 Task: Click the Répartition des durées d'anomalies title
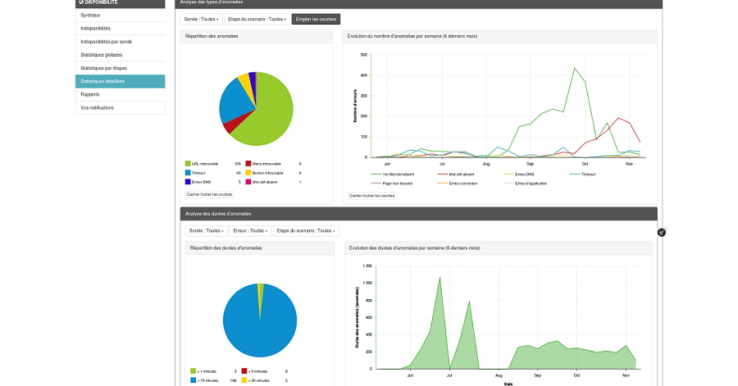[226, 248]
